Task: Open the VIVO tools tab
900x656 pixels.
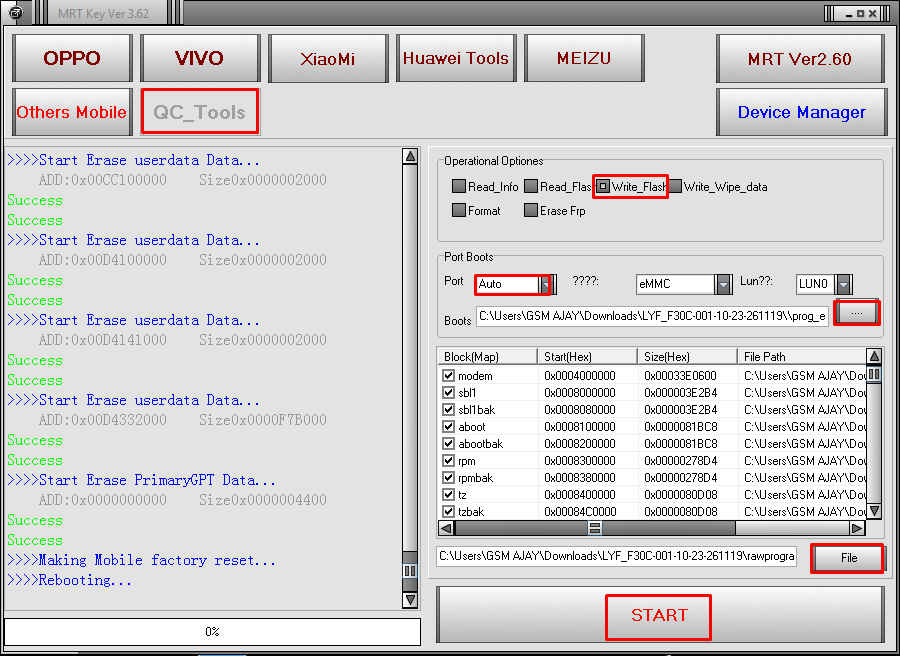Action: click(200, 58)
